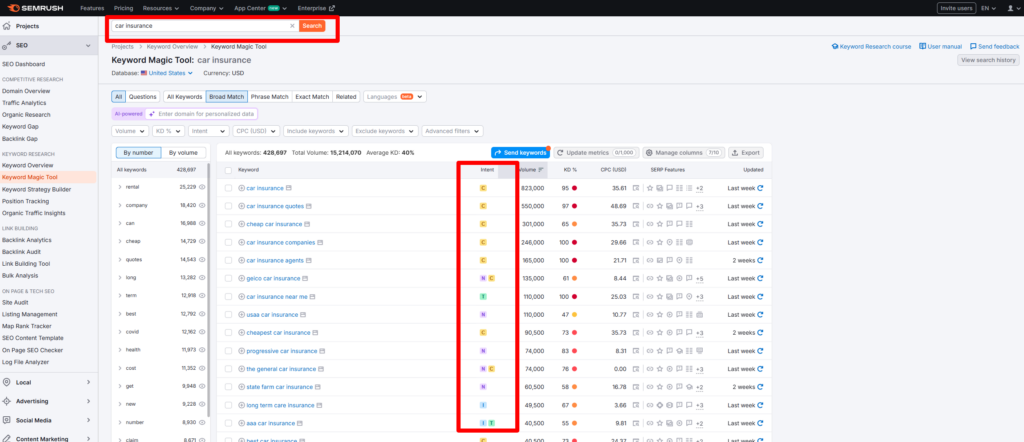Open the CPC (USD) filter dropdown

(256, 131)
